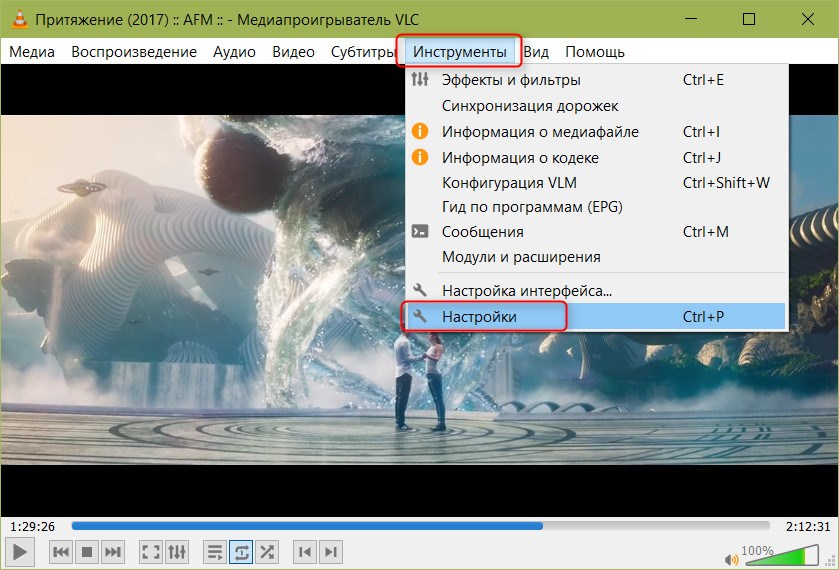The height and width of the screenshot is (570, 839).
Task: Open the Помощь menu
Action: click(x=595, y=52)
